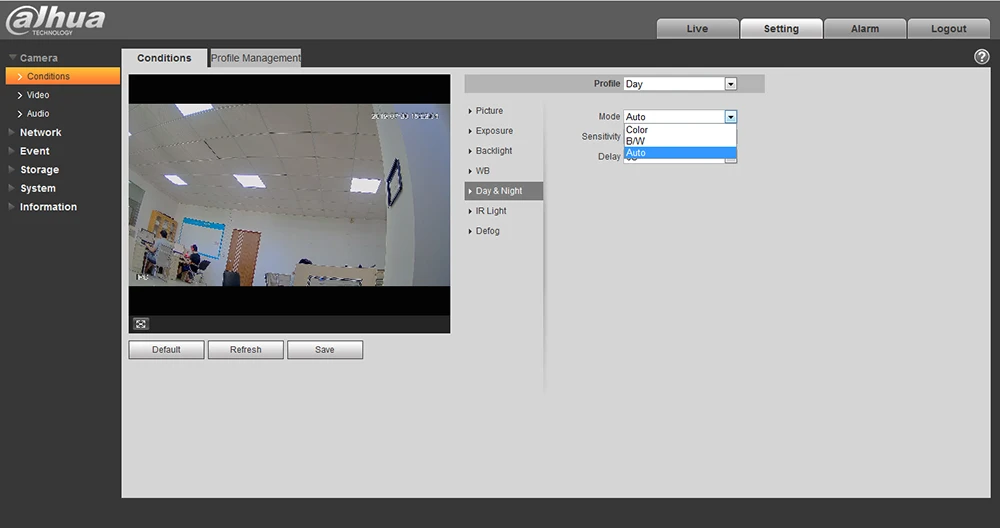Click the Mode dropdown arrow
This screenshot has height=528, width=1000.
click(731, 117)
